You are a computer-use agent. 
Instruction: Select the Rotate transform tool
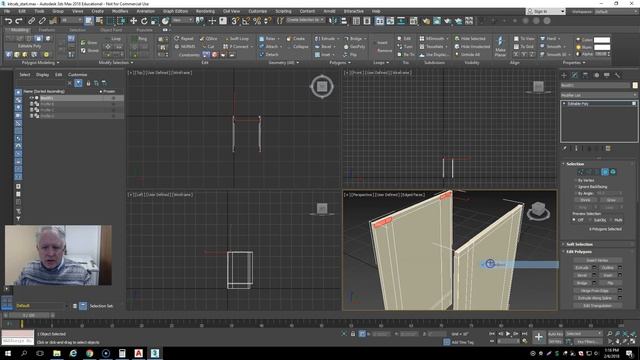tap(144, 20)
